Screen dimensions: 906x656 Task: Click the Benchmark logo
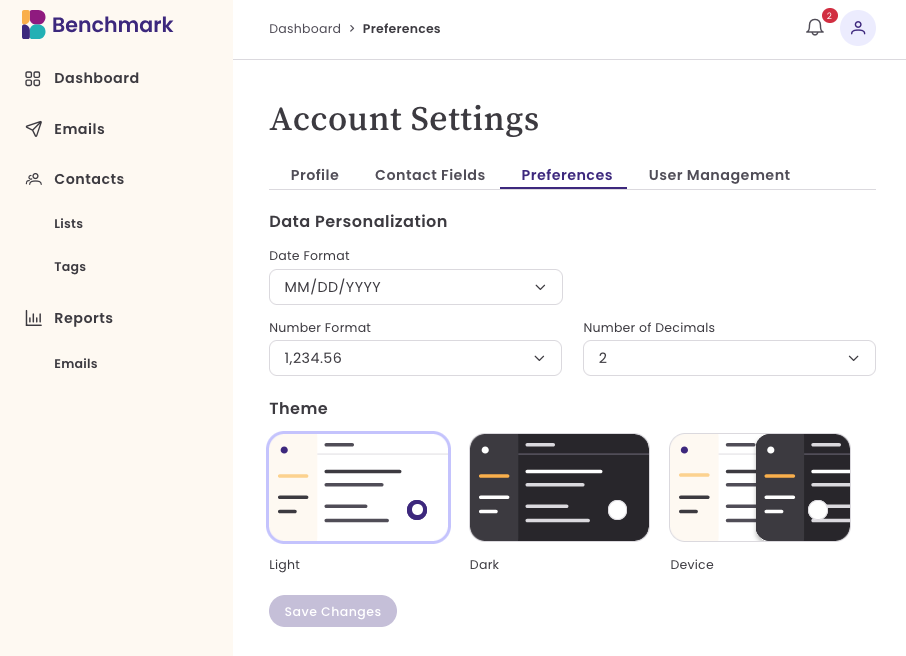click(x=97, y=25)
